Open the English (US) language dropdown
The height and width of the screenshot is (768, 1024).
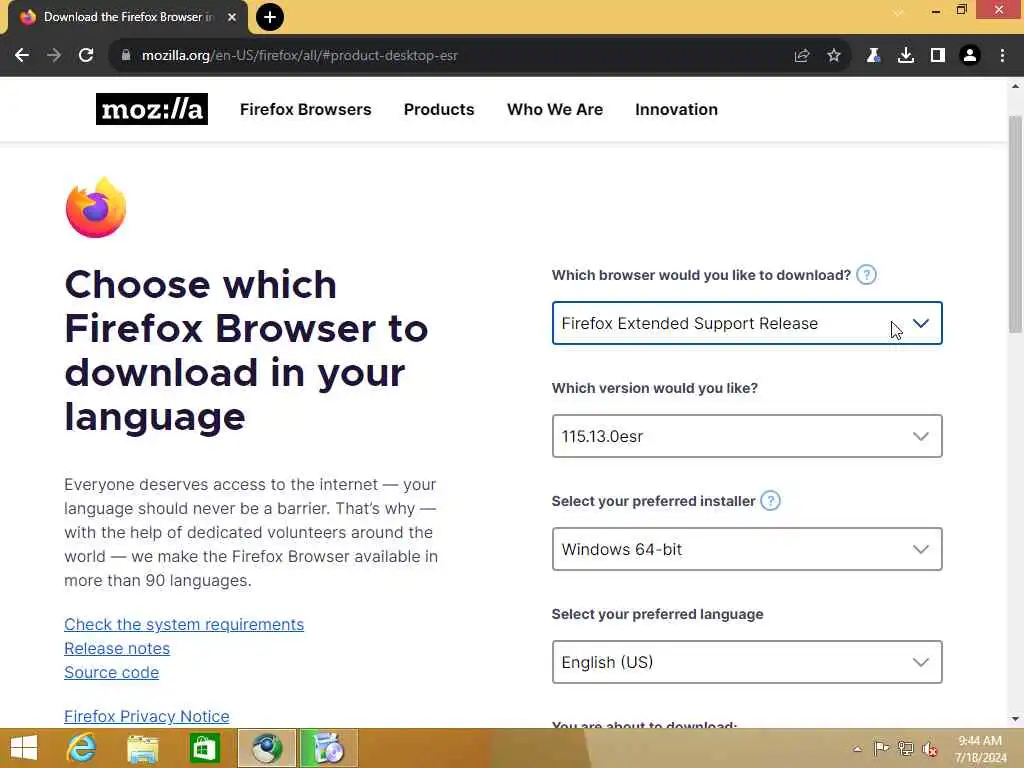[747, 662]
